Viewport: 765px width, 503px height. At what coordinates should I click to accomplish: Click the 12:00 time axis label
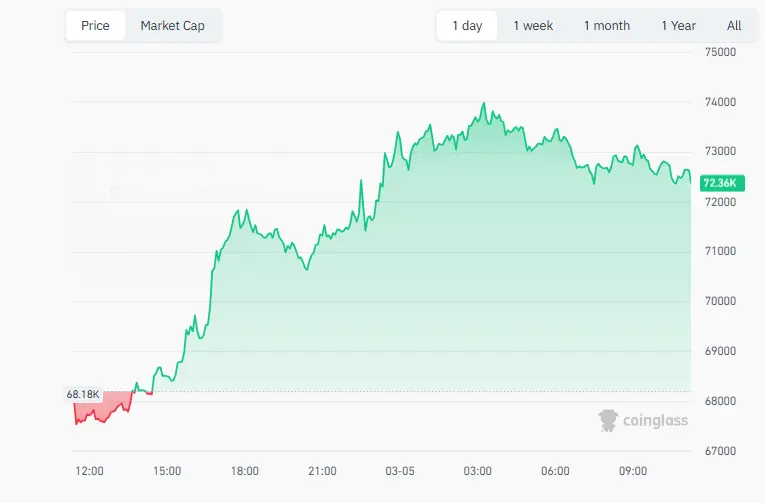pyautogui.click(x=89, y=471)
